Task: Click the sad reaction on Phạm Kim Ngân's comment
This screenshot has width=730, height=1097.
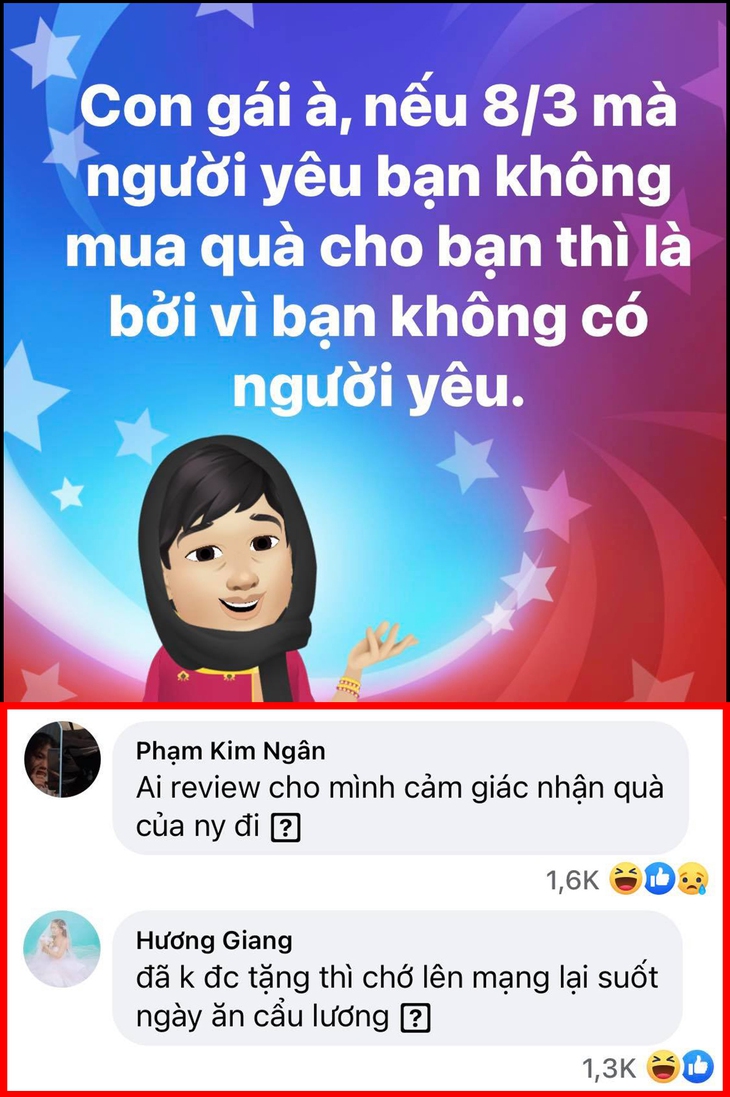Action: [x=692, y=879]
